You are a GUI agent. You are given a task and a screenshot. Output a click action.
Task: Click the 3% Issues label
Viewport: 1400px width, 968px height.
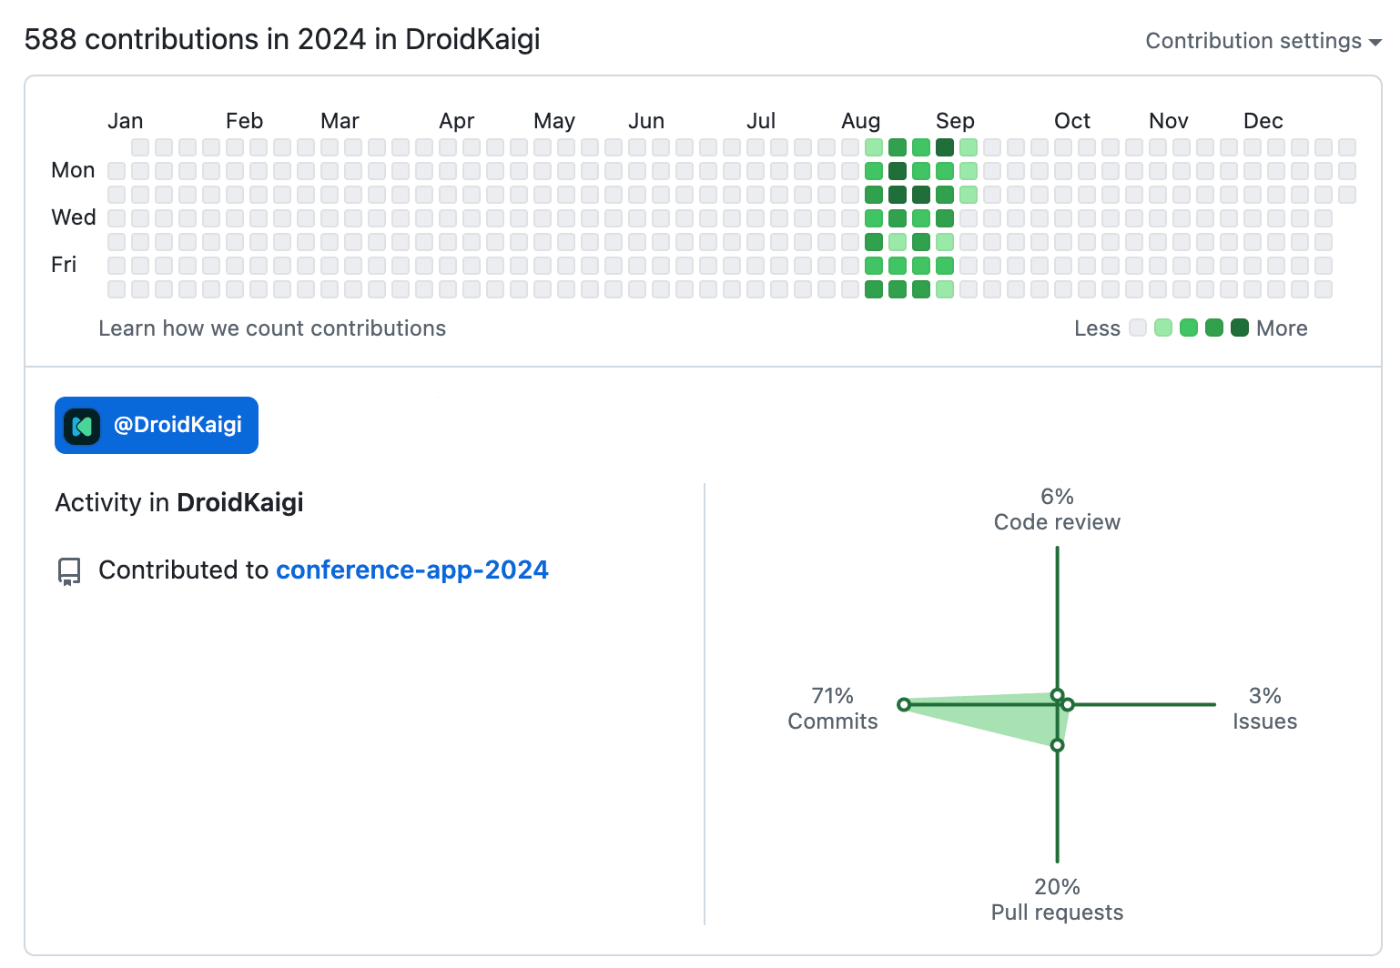click(x=1264, y=708)
